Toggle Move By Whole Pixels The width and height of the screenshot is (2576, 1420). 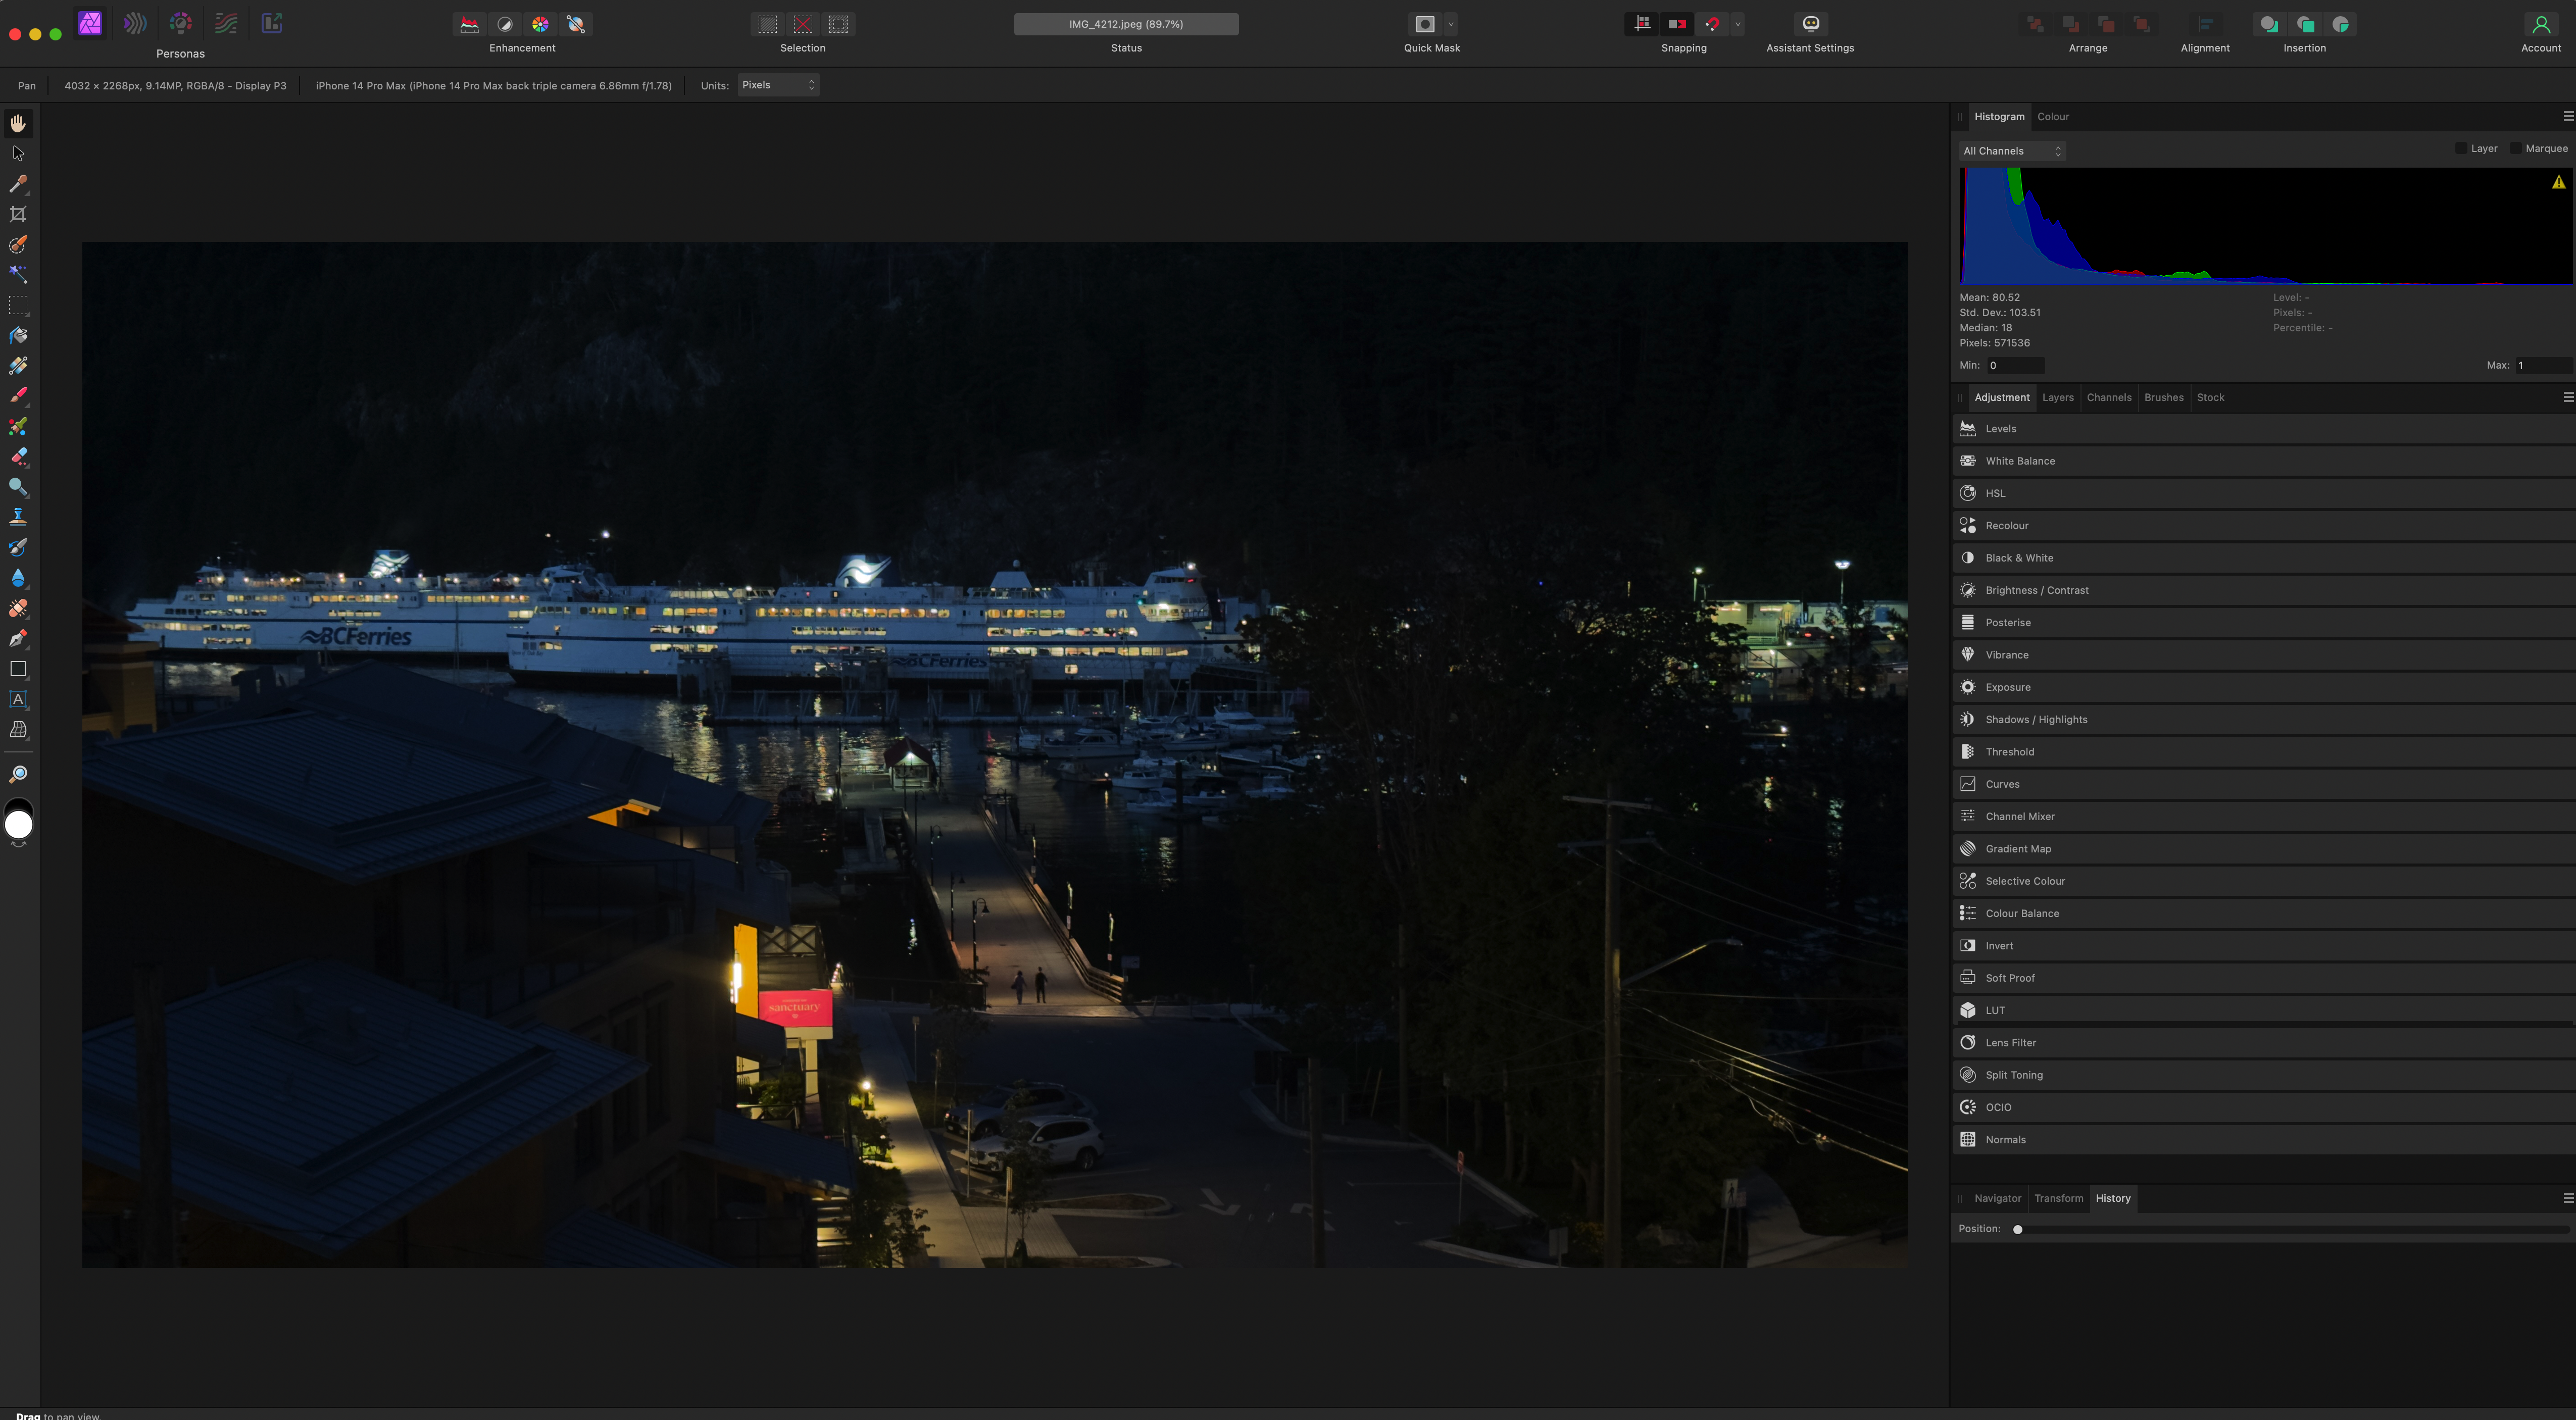click(x=1677, y=24)
